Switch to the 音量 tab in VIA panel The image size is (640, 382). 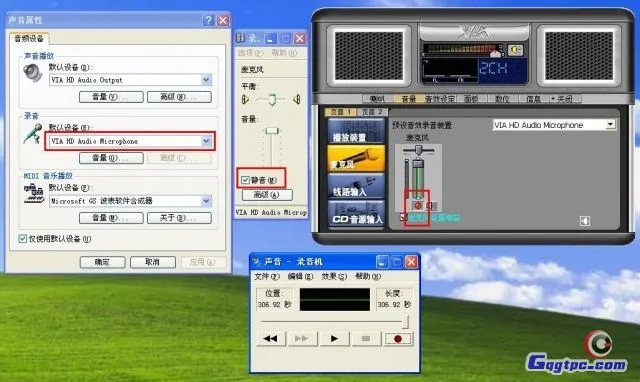pos(409,99)
